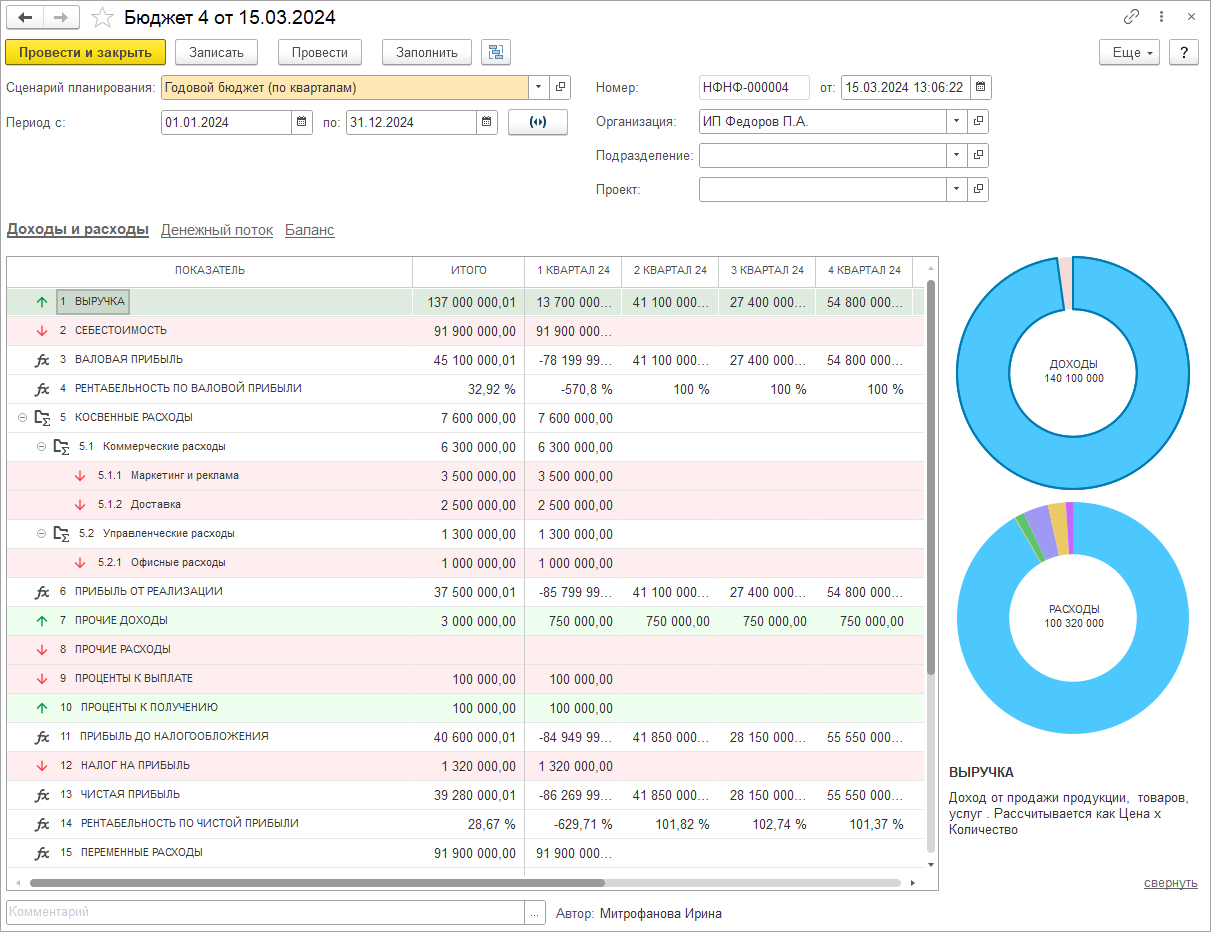This screenshot has width=1211, height=932.
Task: Click the свернуть link
Action: (1170, 883)
